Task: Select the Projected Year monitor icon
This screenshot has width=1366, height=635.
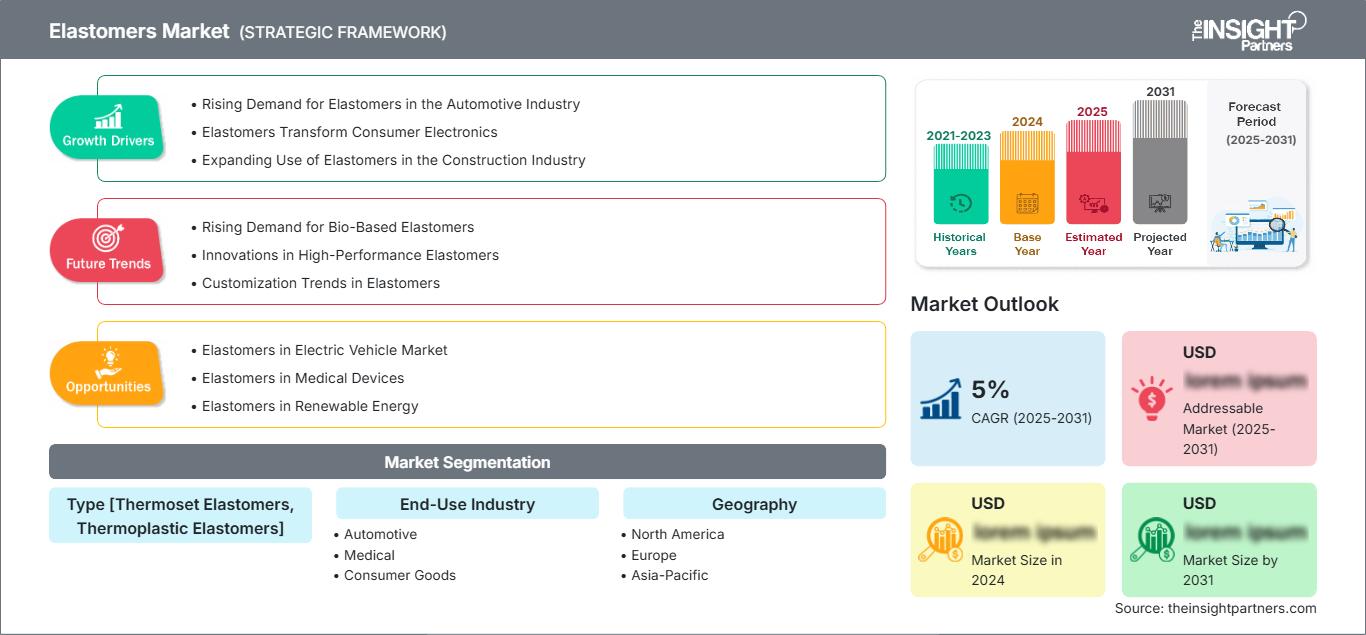Action: [1160, 203]
